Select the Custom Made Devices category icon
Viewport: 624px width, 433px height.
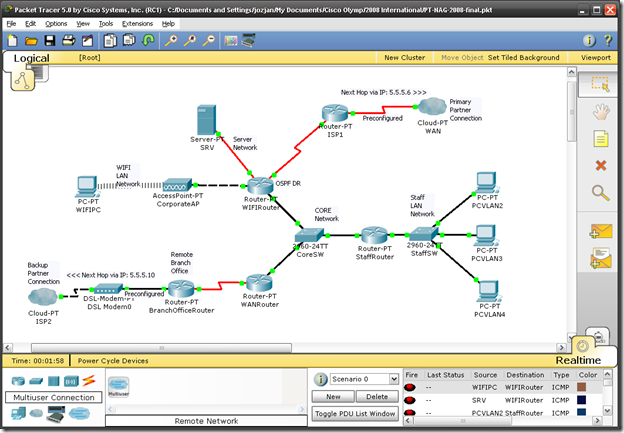(56, 414)
